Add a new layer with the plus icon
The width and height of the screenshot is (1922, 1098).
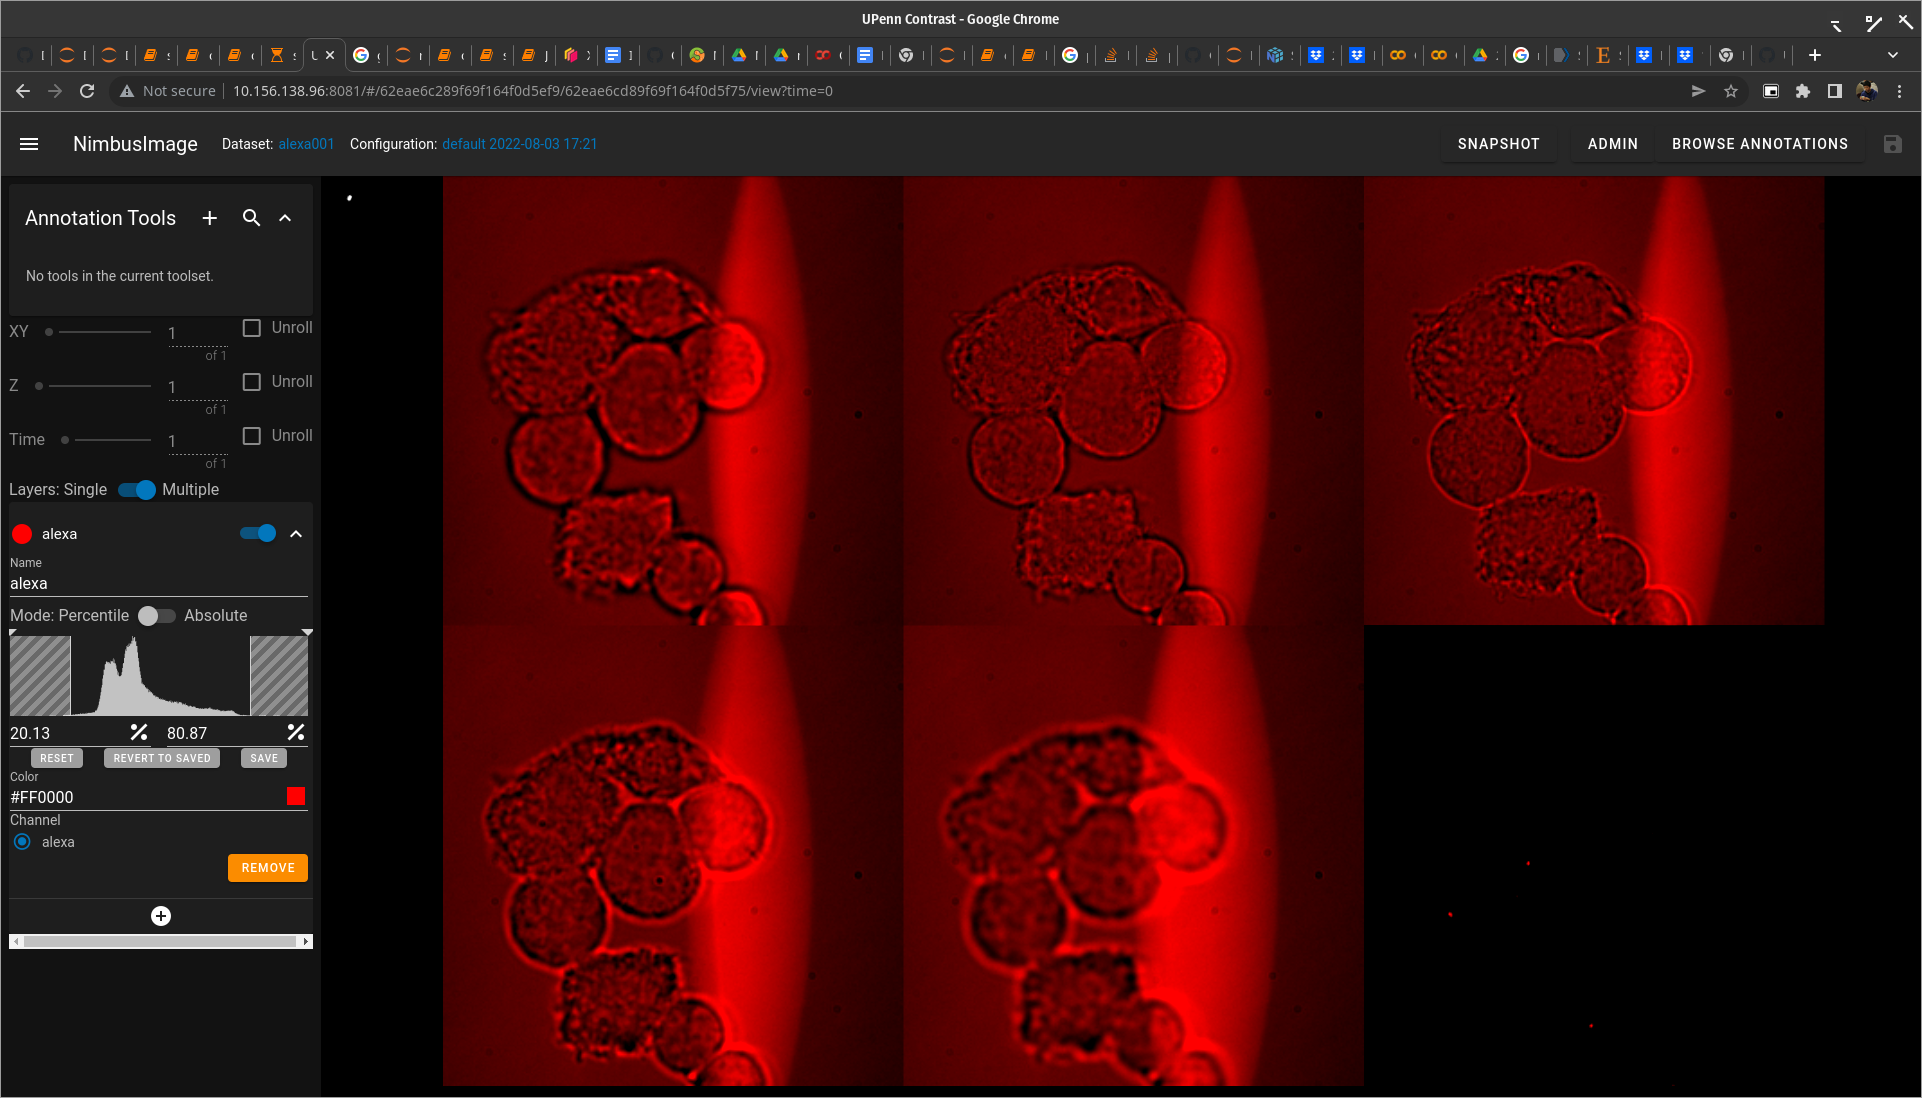(x=160, y=915)
